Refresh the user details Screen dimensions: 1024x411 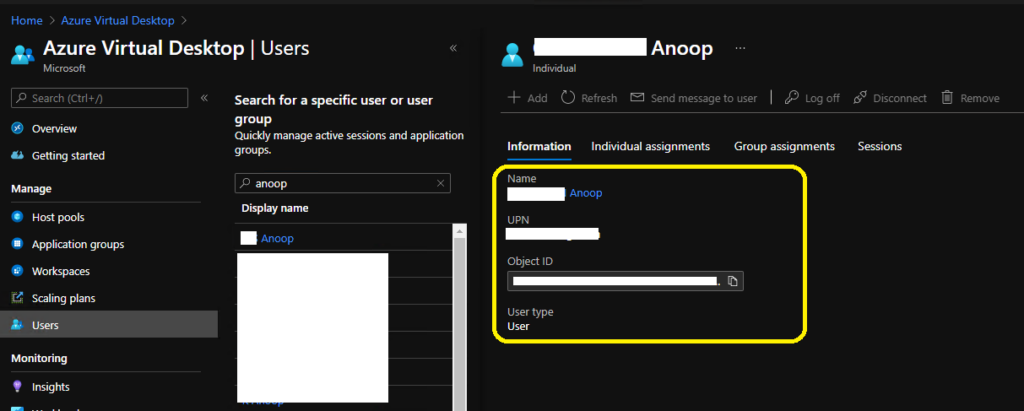pos(589,98)
